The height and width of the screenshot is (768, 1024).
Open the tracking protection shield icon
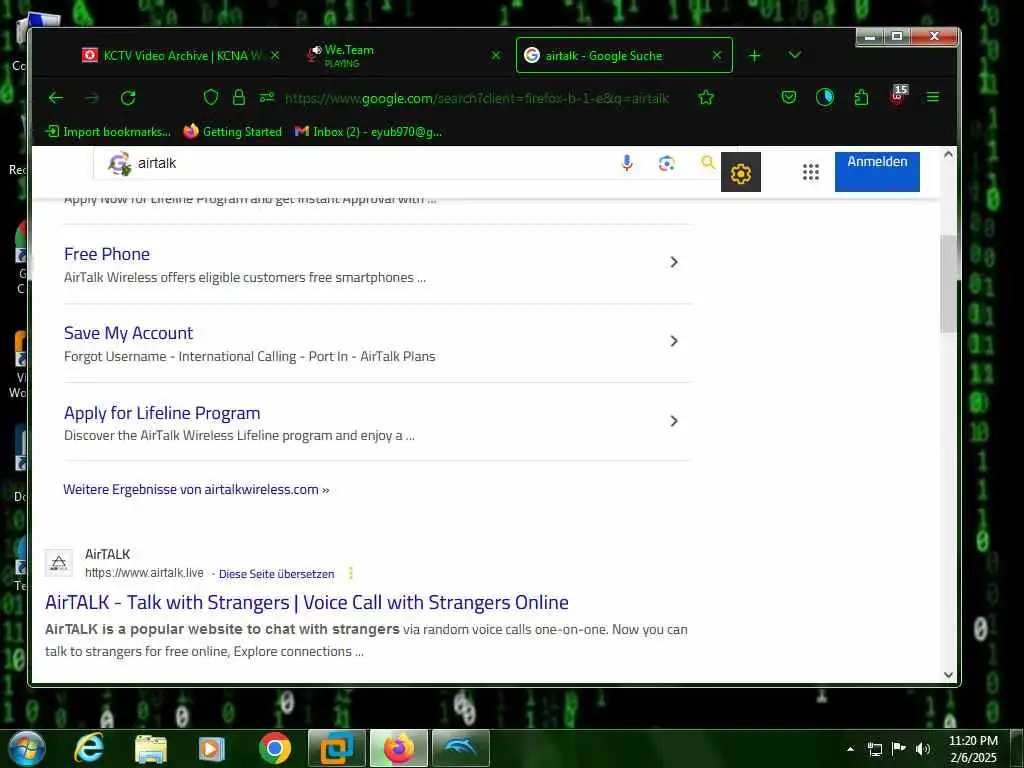(x=210, y=97)
